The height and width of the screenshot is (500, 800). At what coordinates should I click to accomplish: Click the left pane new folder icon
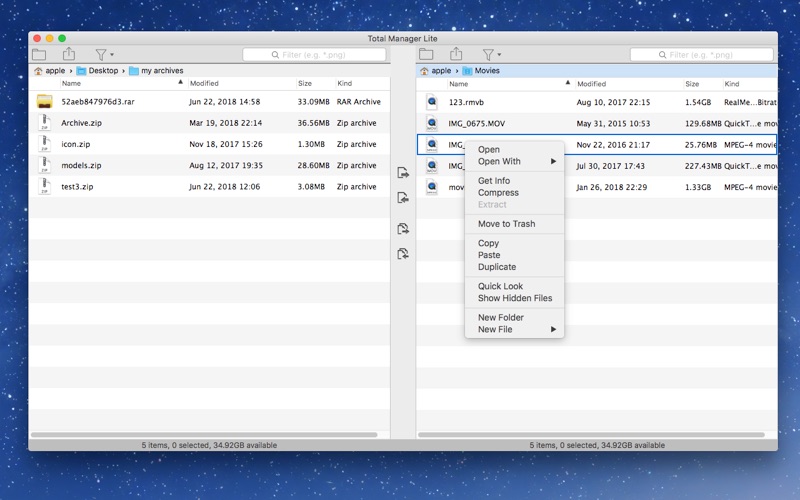tap(39, 54)
